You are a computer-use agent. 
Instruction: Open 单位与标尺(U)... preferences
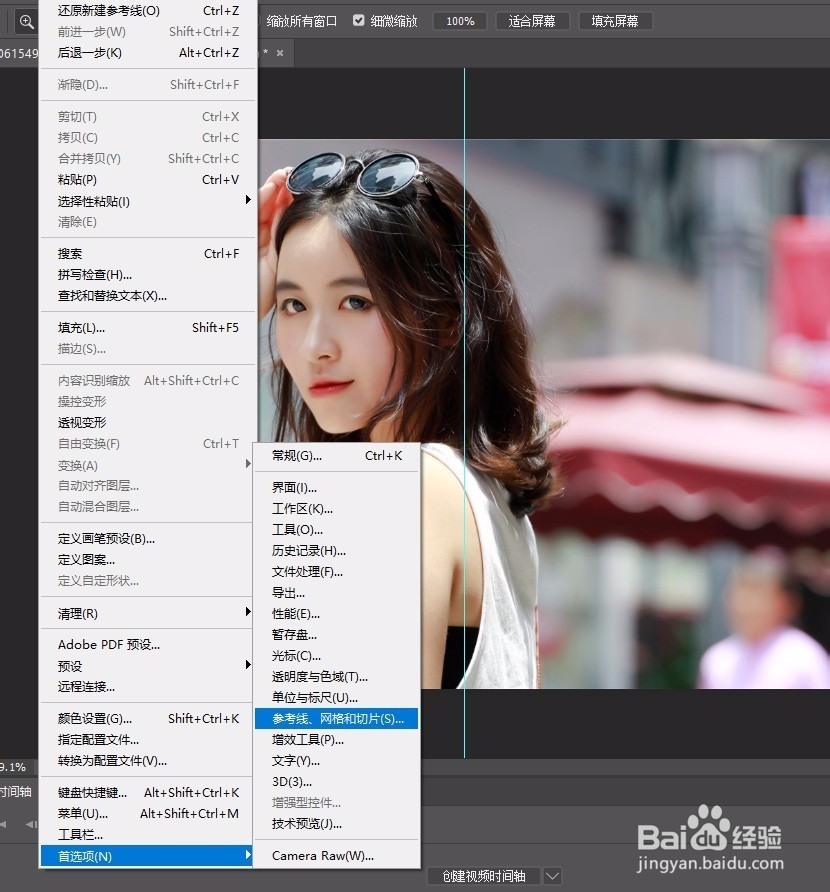click(337, 698)
